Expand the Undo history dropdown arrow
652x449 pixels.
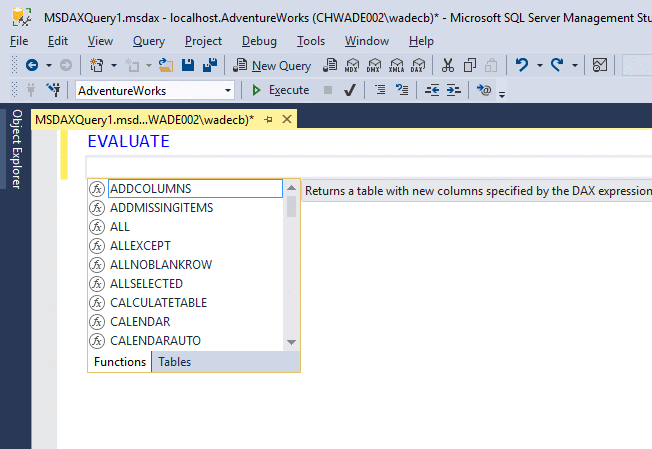coord(540,65)
